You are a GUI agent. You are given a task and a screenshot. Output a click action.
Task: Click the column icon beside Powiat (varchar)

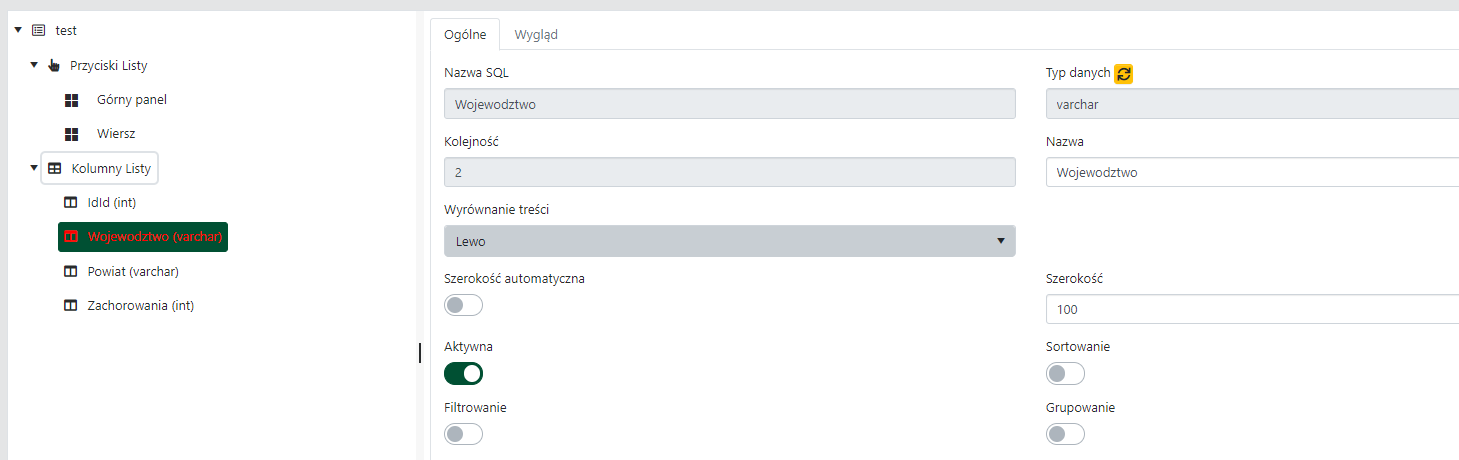coord(71,271)
